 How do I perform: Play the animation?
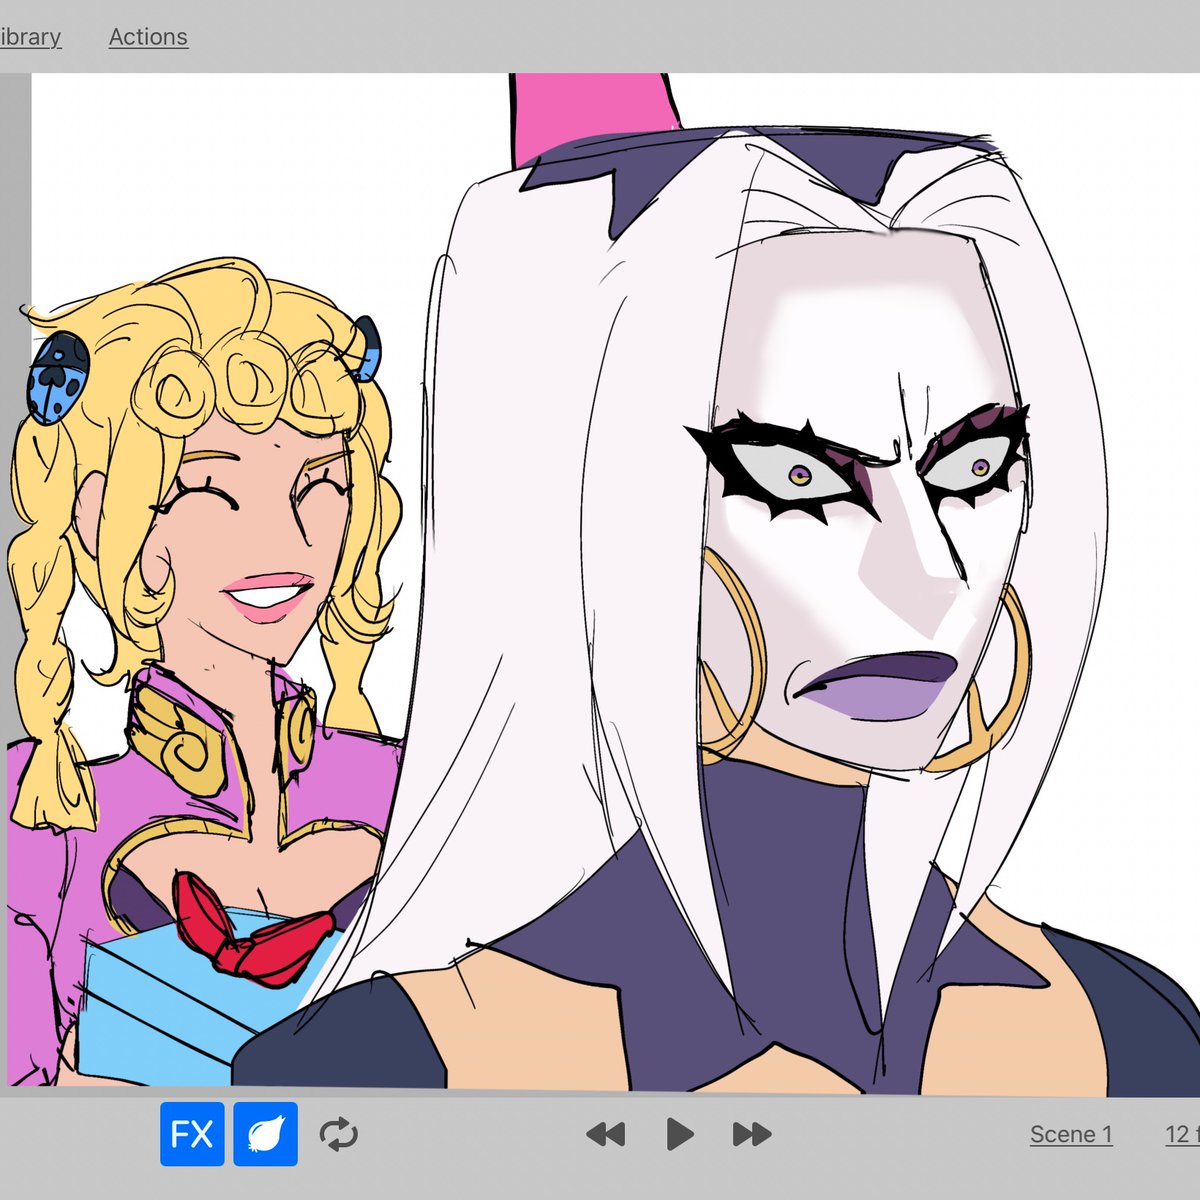pos(679,1134)
